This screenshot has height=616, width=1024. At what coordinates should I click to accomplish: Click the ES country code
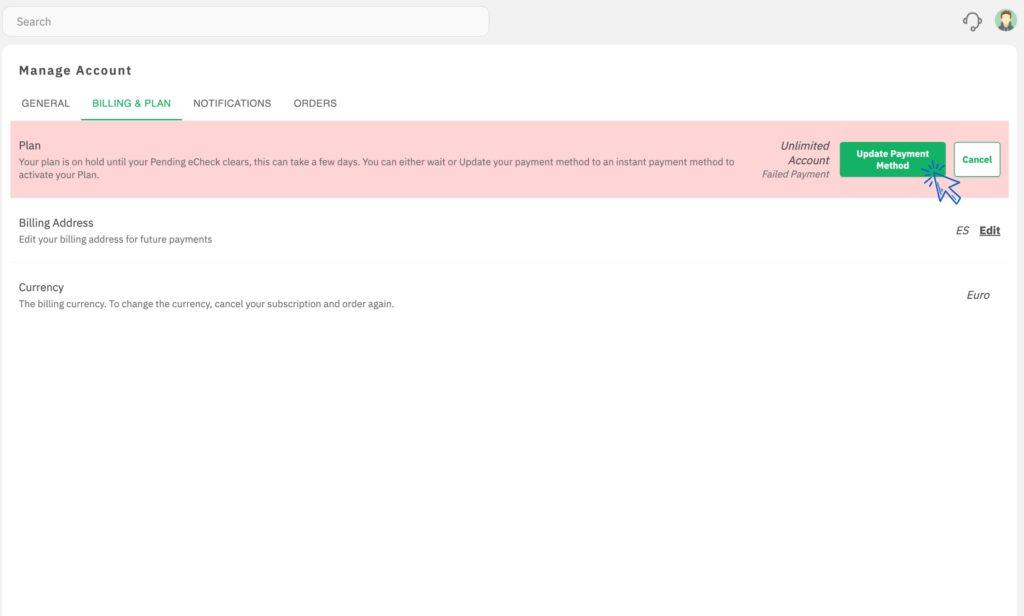962,231
